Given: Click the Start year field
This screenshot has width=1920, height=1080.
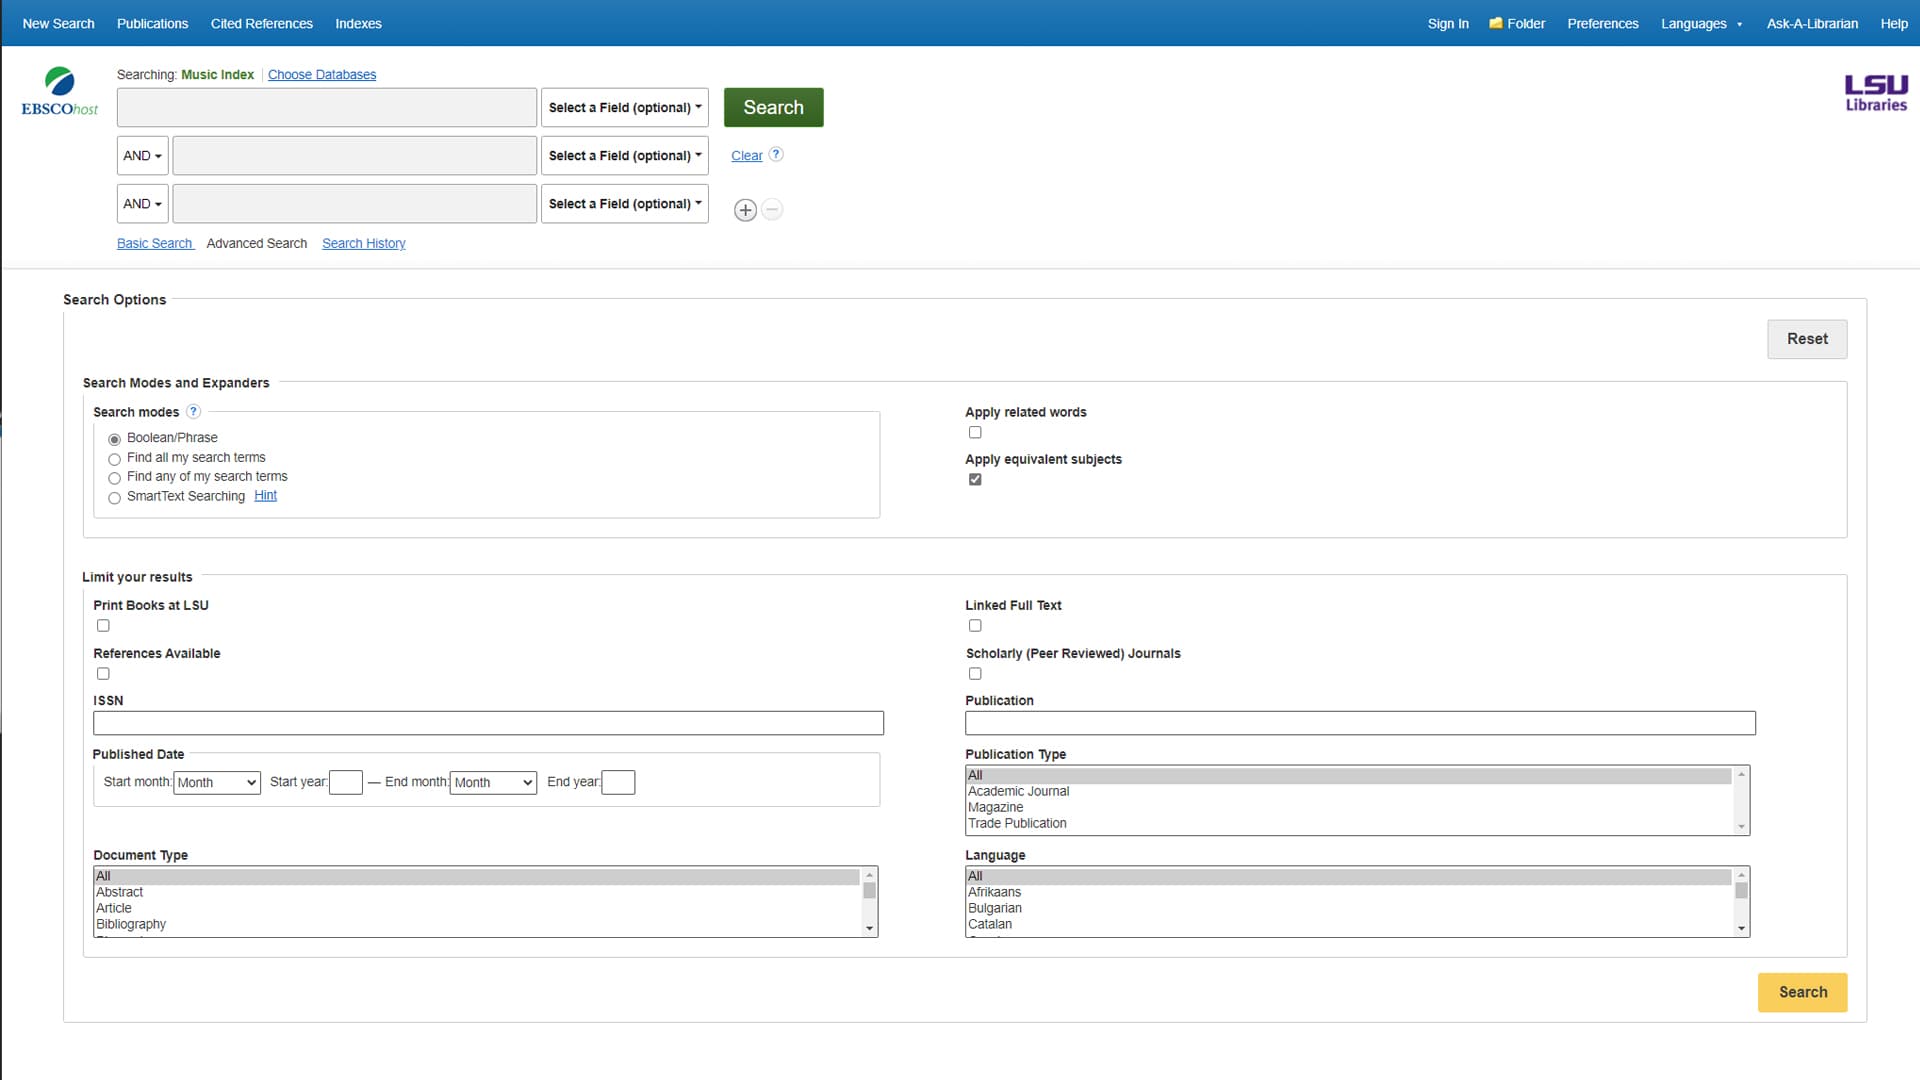Looking at the screenshot, I should pyautogui.click(x=346, y=782).
